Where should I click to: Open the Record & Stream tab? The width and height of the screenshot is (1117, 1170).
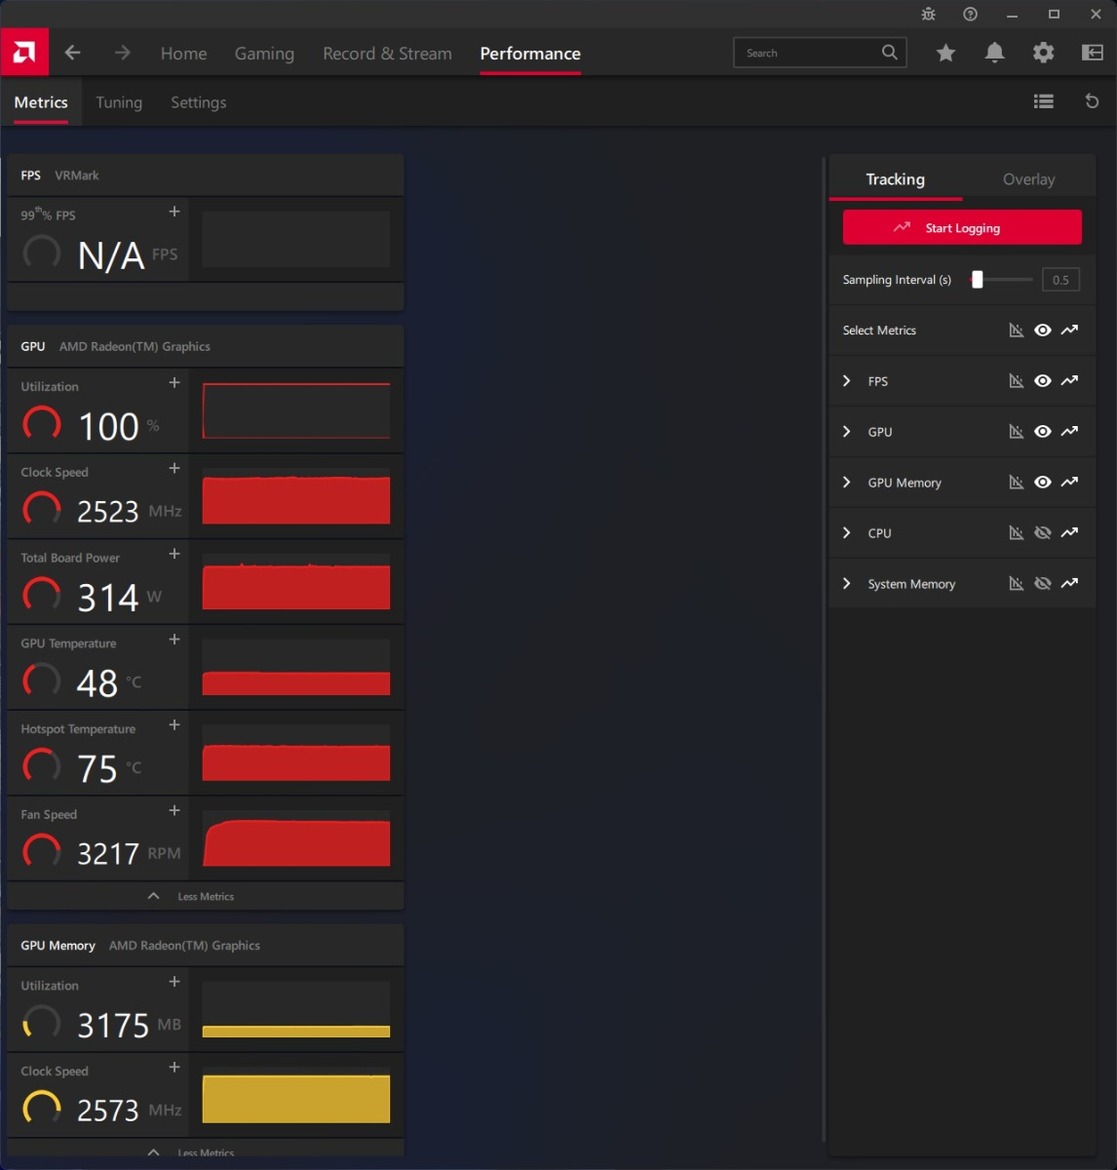[387, 54]
